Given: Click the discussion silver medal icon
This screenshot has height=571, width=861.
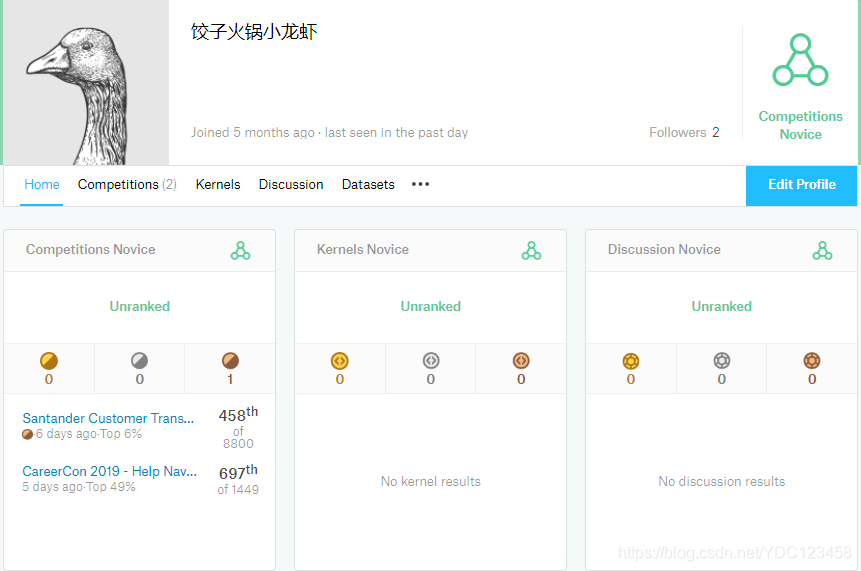Looking at the screenshot, I should click(x=722, y=361).
